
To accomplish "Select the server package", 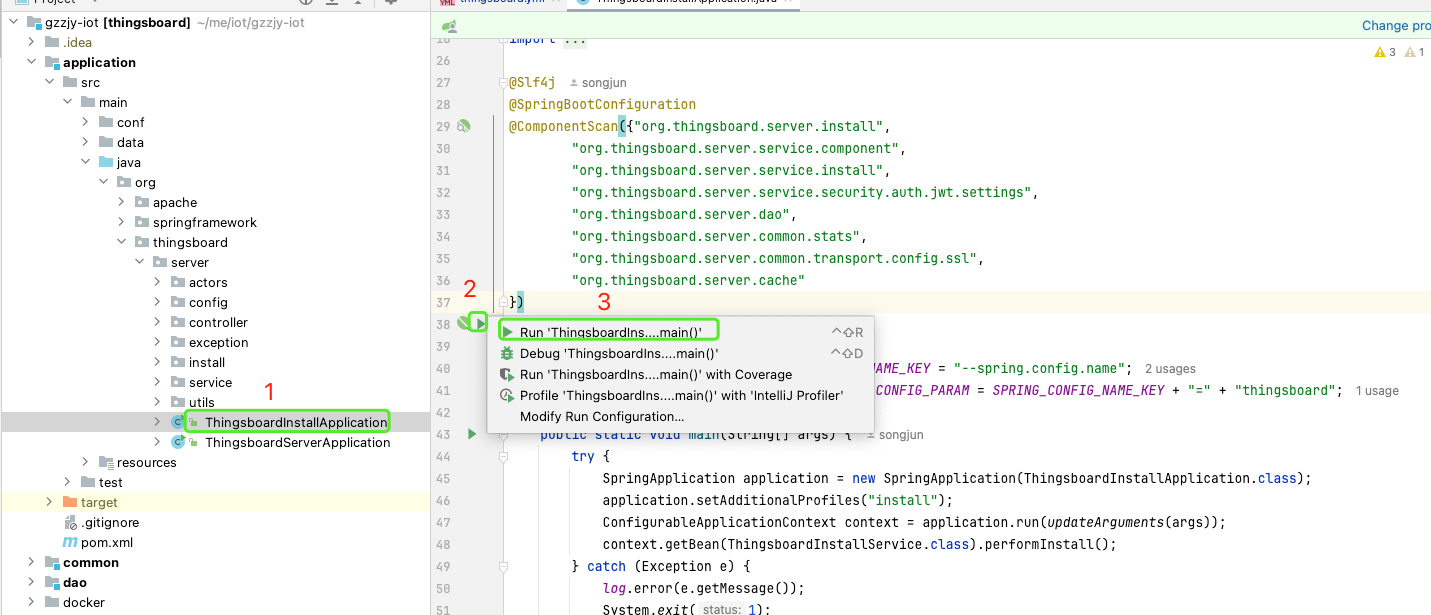I will pyautogui.click(x=190, y=262).
